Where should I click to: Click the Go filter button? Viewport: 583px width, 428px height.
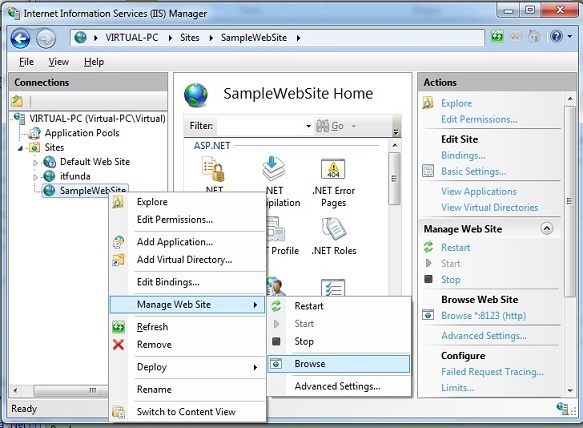(330, 126)
